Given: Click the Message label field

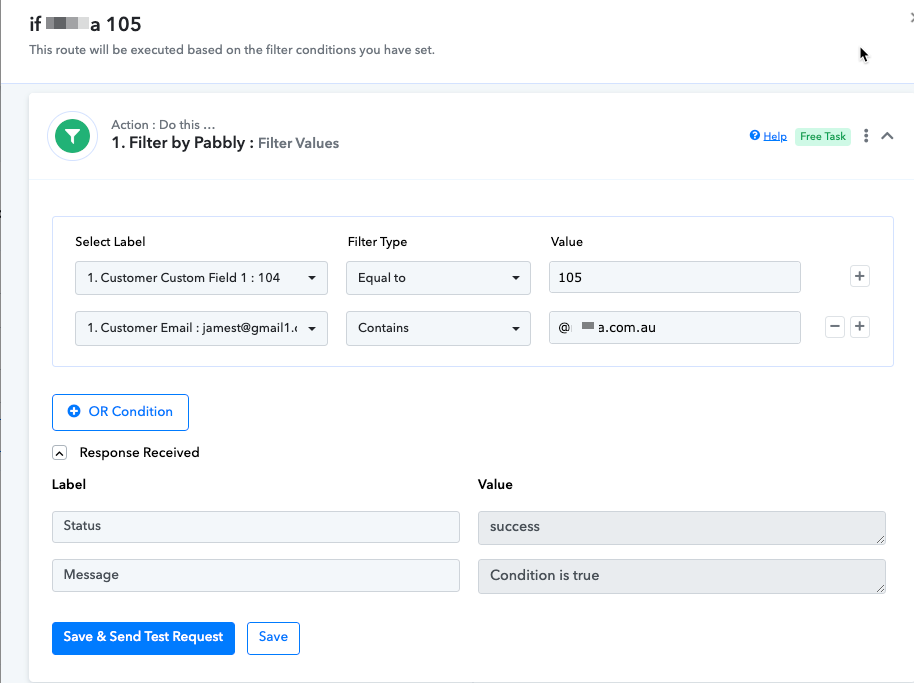Looking at the screenshot, I should pos(255,575).
